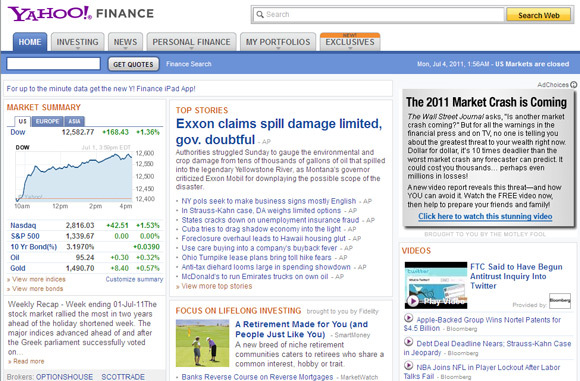Open Banks Reverse Course on Reverse Mortgages
580x381 pixels.
[x=257, y=377]
